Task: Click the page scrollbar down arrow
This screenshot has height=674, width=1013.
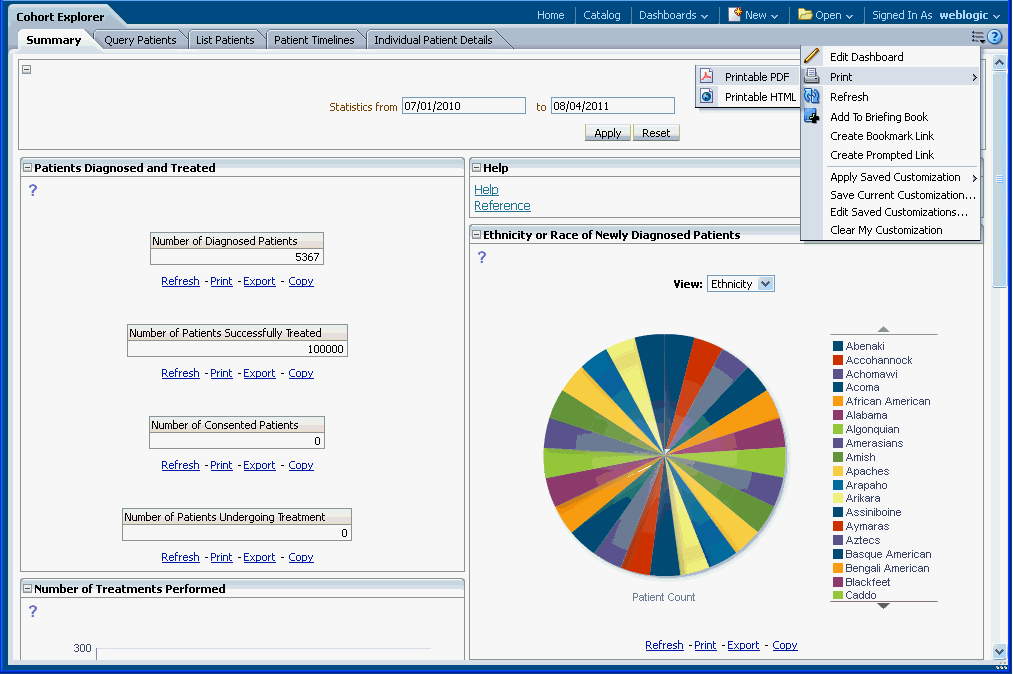Action: [999, 651]
